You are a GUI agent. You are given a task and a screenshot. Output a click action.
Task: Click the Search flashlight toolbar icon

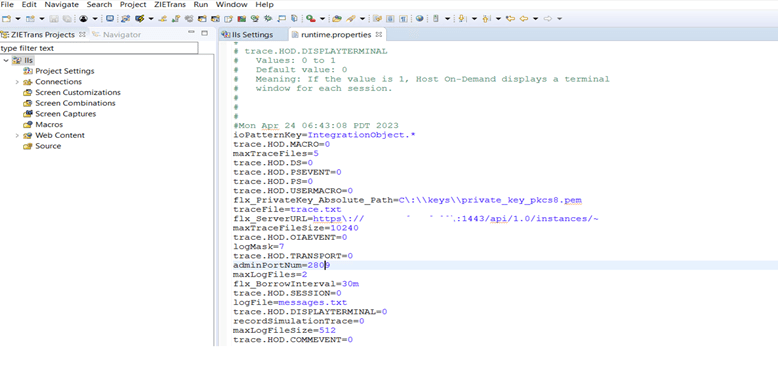point(351,19)
